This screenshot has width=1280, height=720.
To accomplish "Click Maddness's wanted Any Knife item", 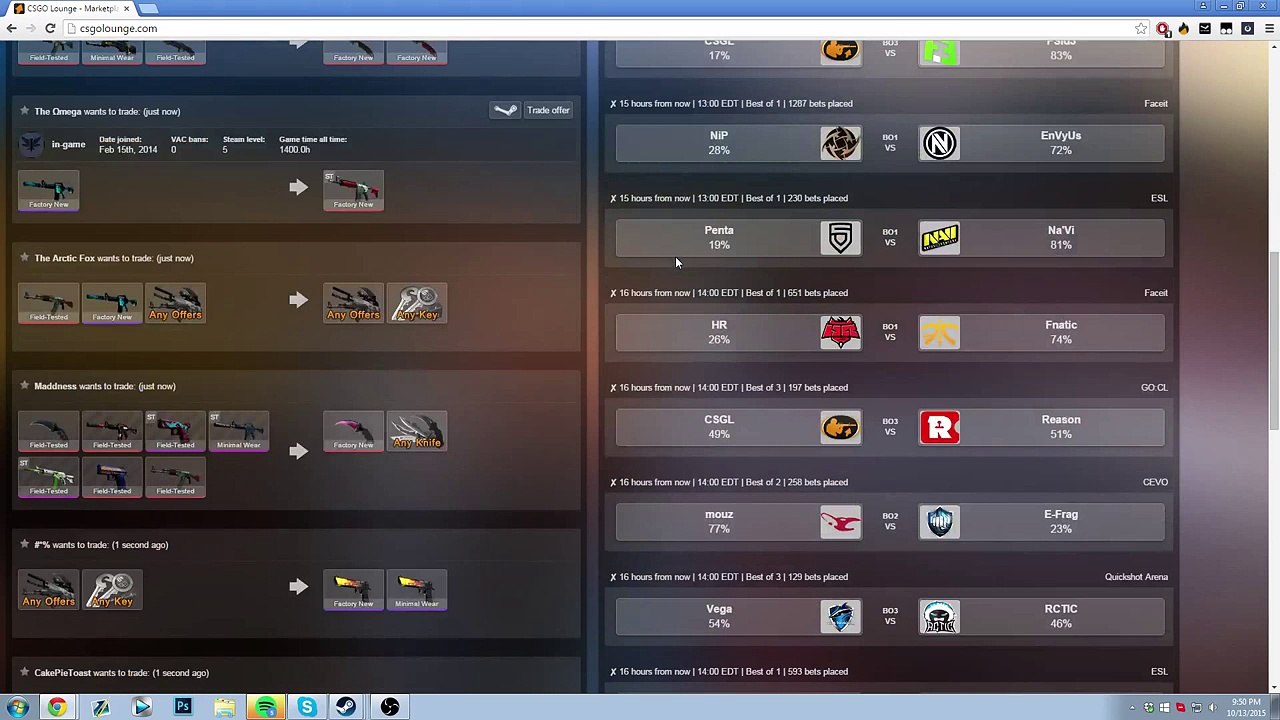I will coord(417,431).
